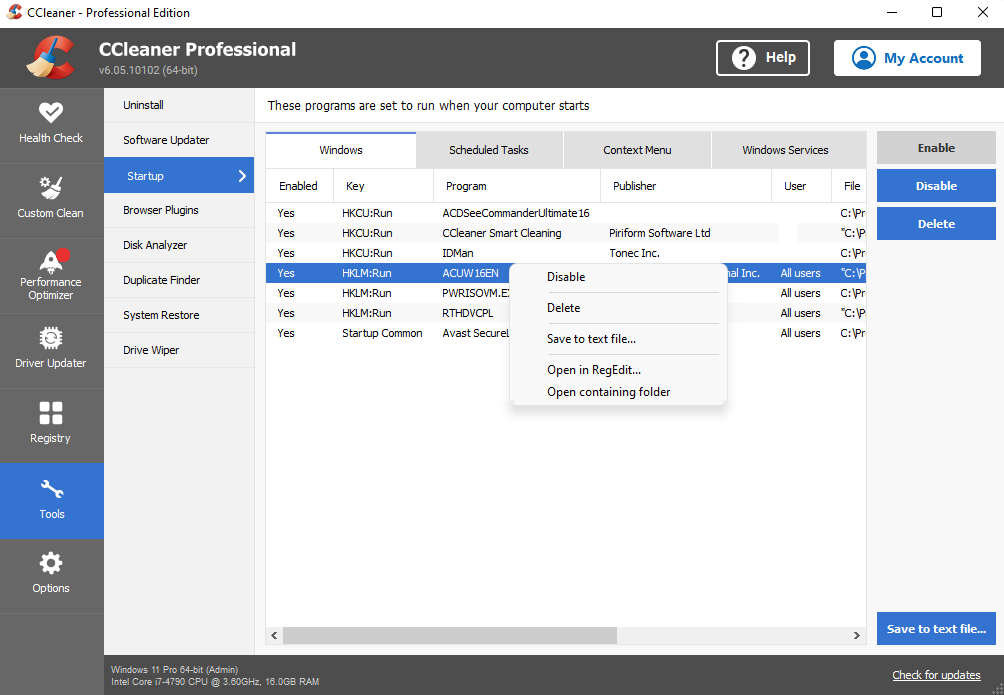Viewport: 1004px width, 695px height.
Task: Select Startup in Tools submenu
Action: click(179, 176)
